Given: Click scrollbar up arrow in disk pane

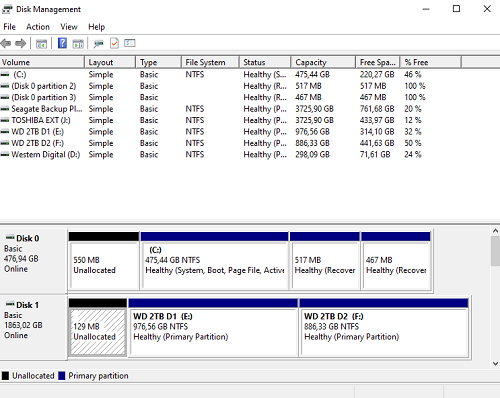Looking at the screenshot, I should pos(495,231).
